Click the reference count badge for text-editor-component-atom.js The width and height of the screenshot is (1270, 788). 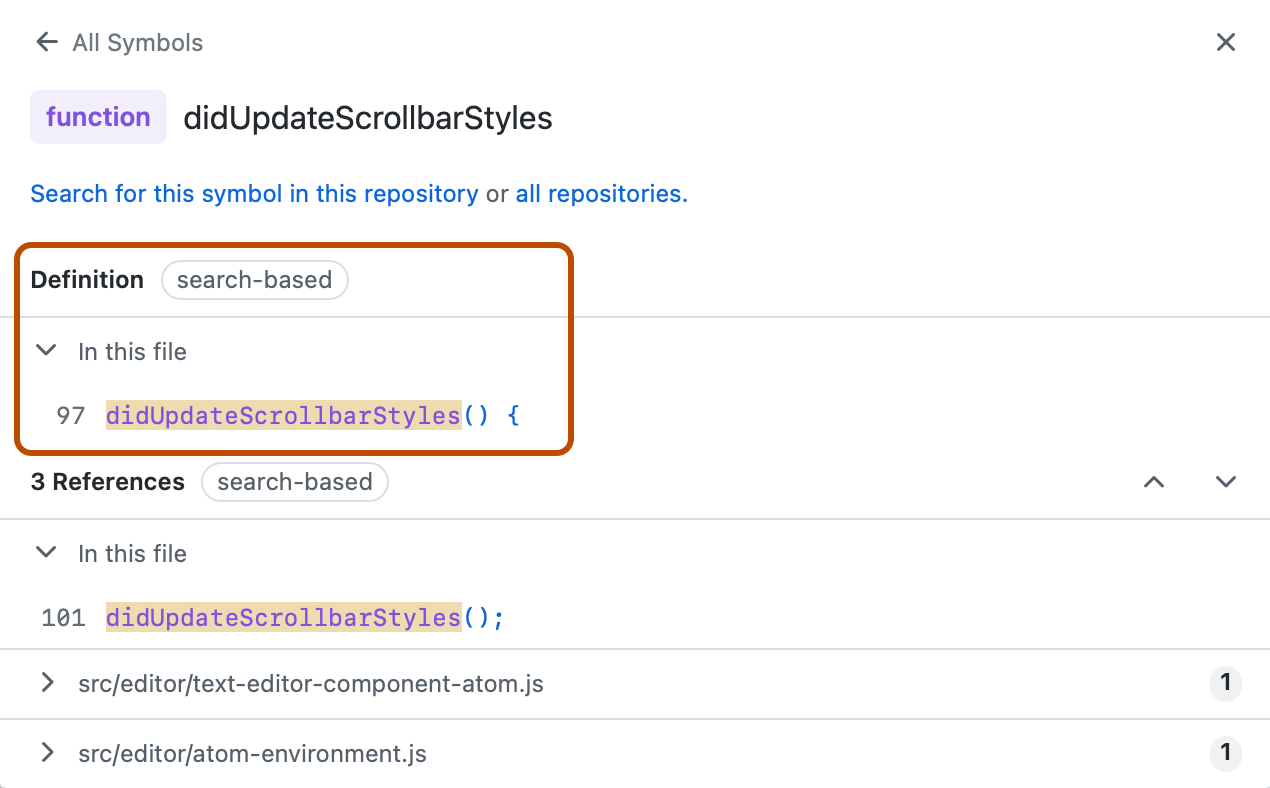[1226, 684]
